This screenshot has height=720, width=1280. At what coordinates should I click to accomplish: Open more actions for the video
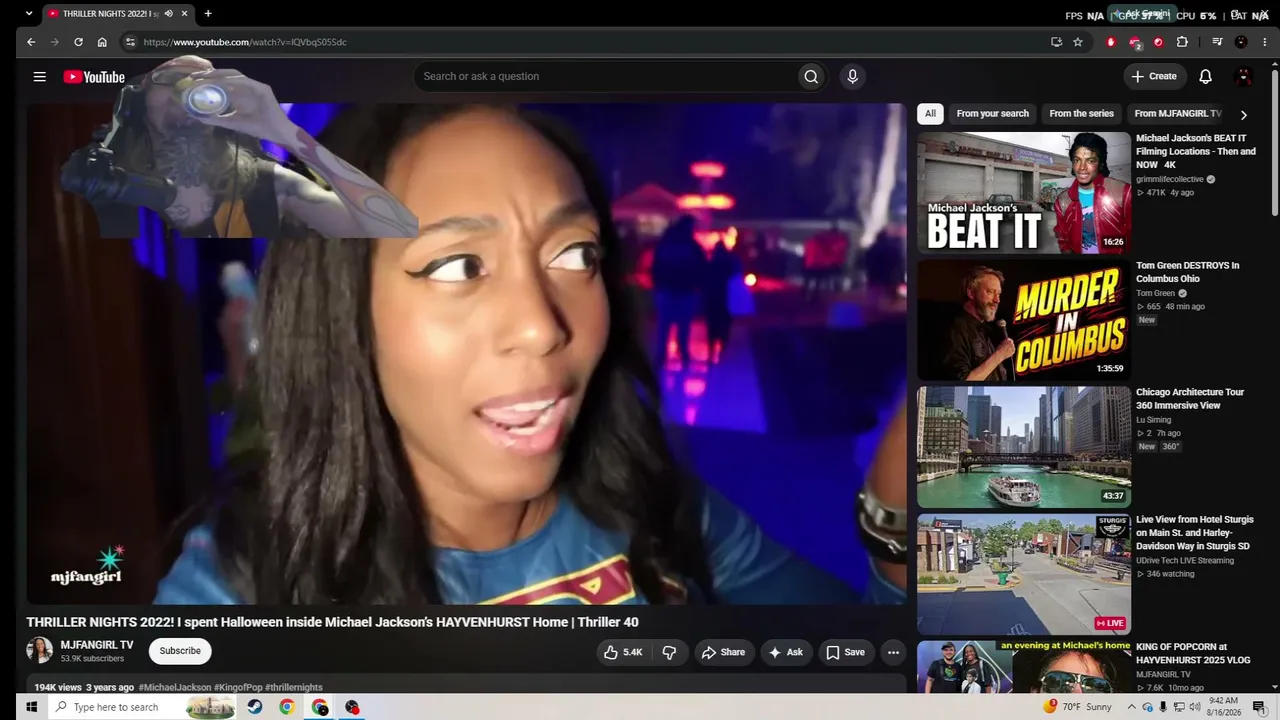pos(893,652)
